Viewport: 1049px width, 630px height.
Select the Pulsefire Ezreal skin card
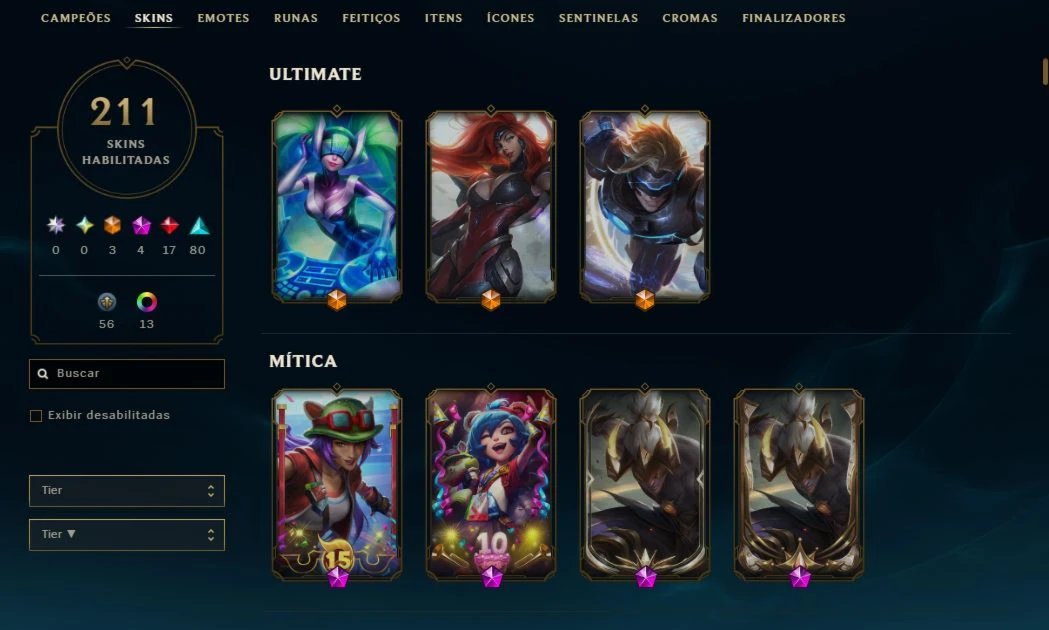[645, 207]
